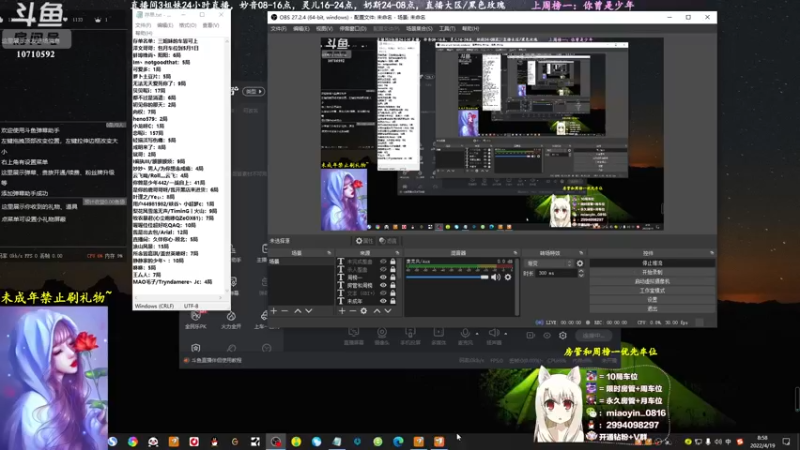
Task: Move source up in OBS Sources panel
Action: [377, 311]
